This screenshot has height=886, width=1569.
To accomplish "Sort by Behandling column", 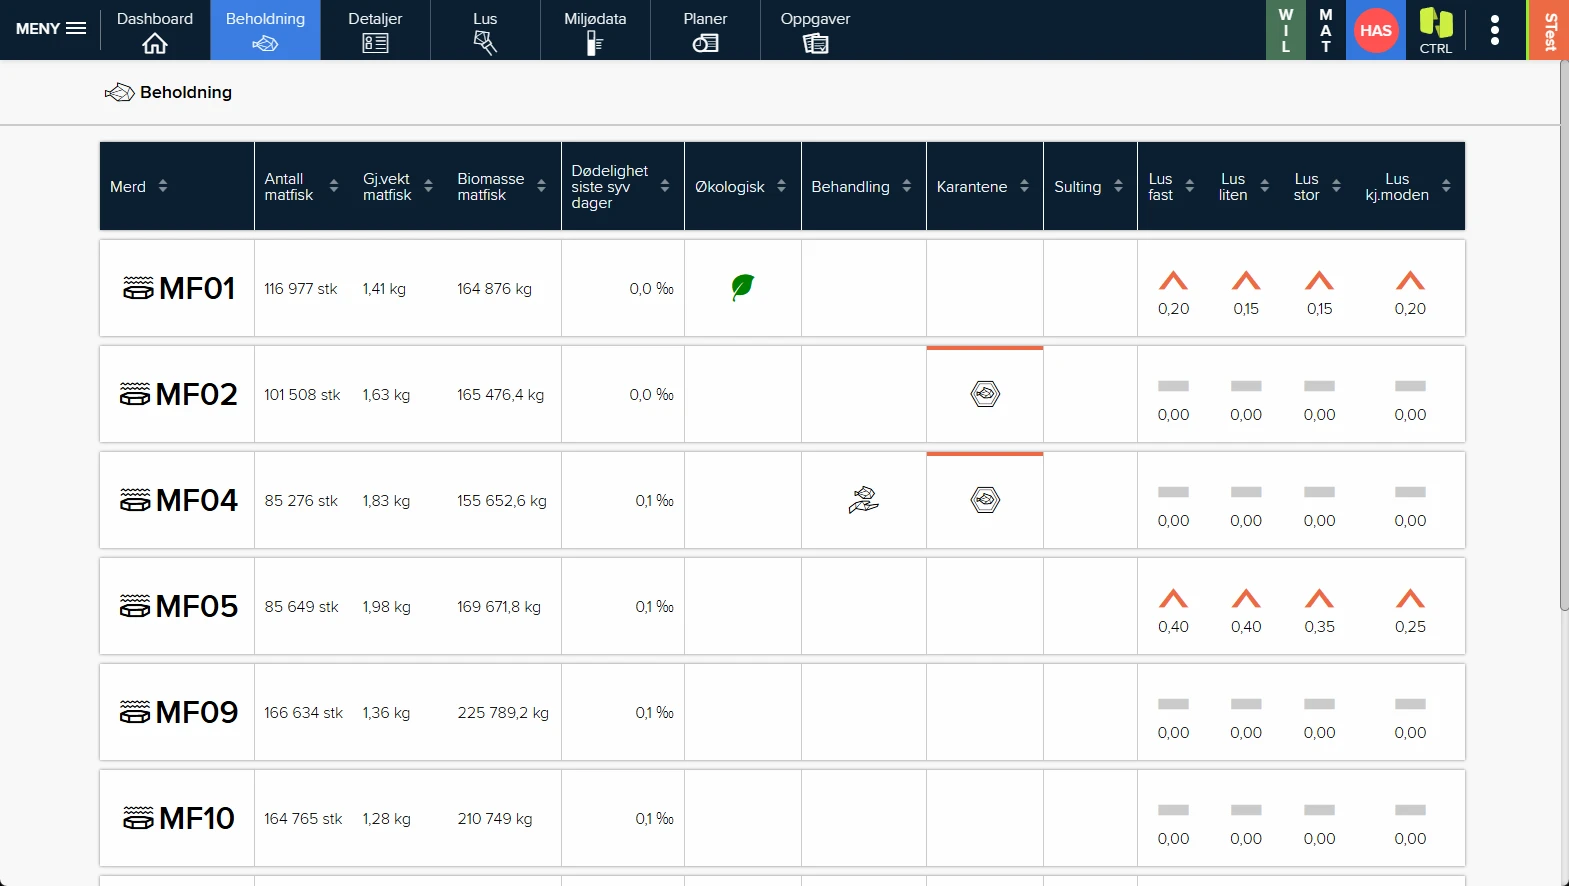I will pyautogui.click(x=906, y=186).
